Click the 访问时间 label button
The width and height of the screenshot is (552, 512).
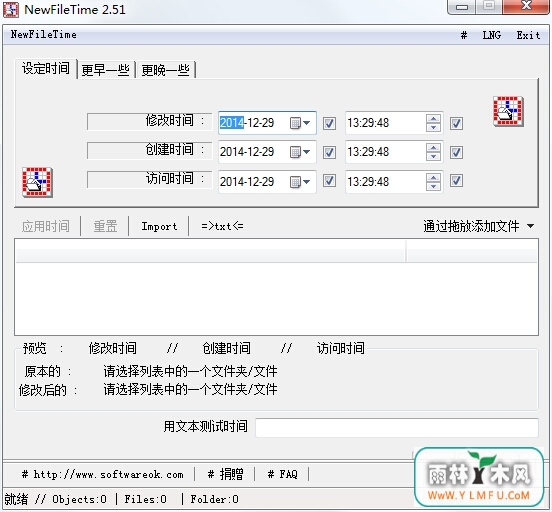pyautogui.click(x=150, y=180)
